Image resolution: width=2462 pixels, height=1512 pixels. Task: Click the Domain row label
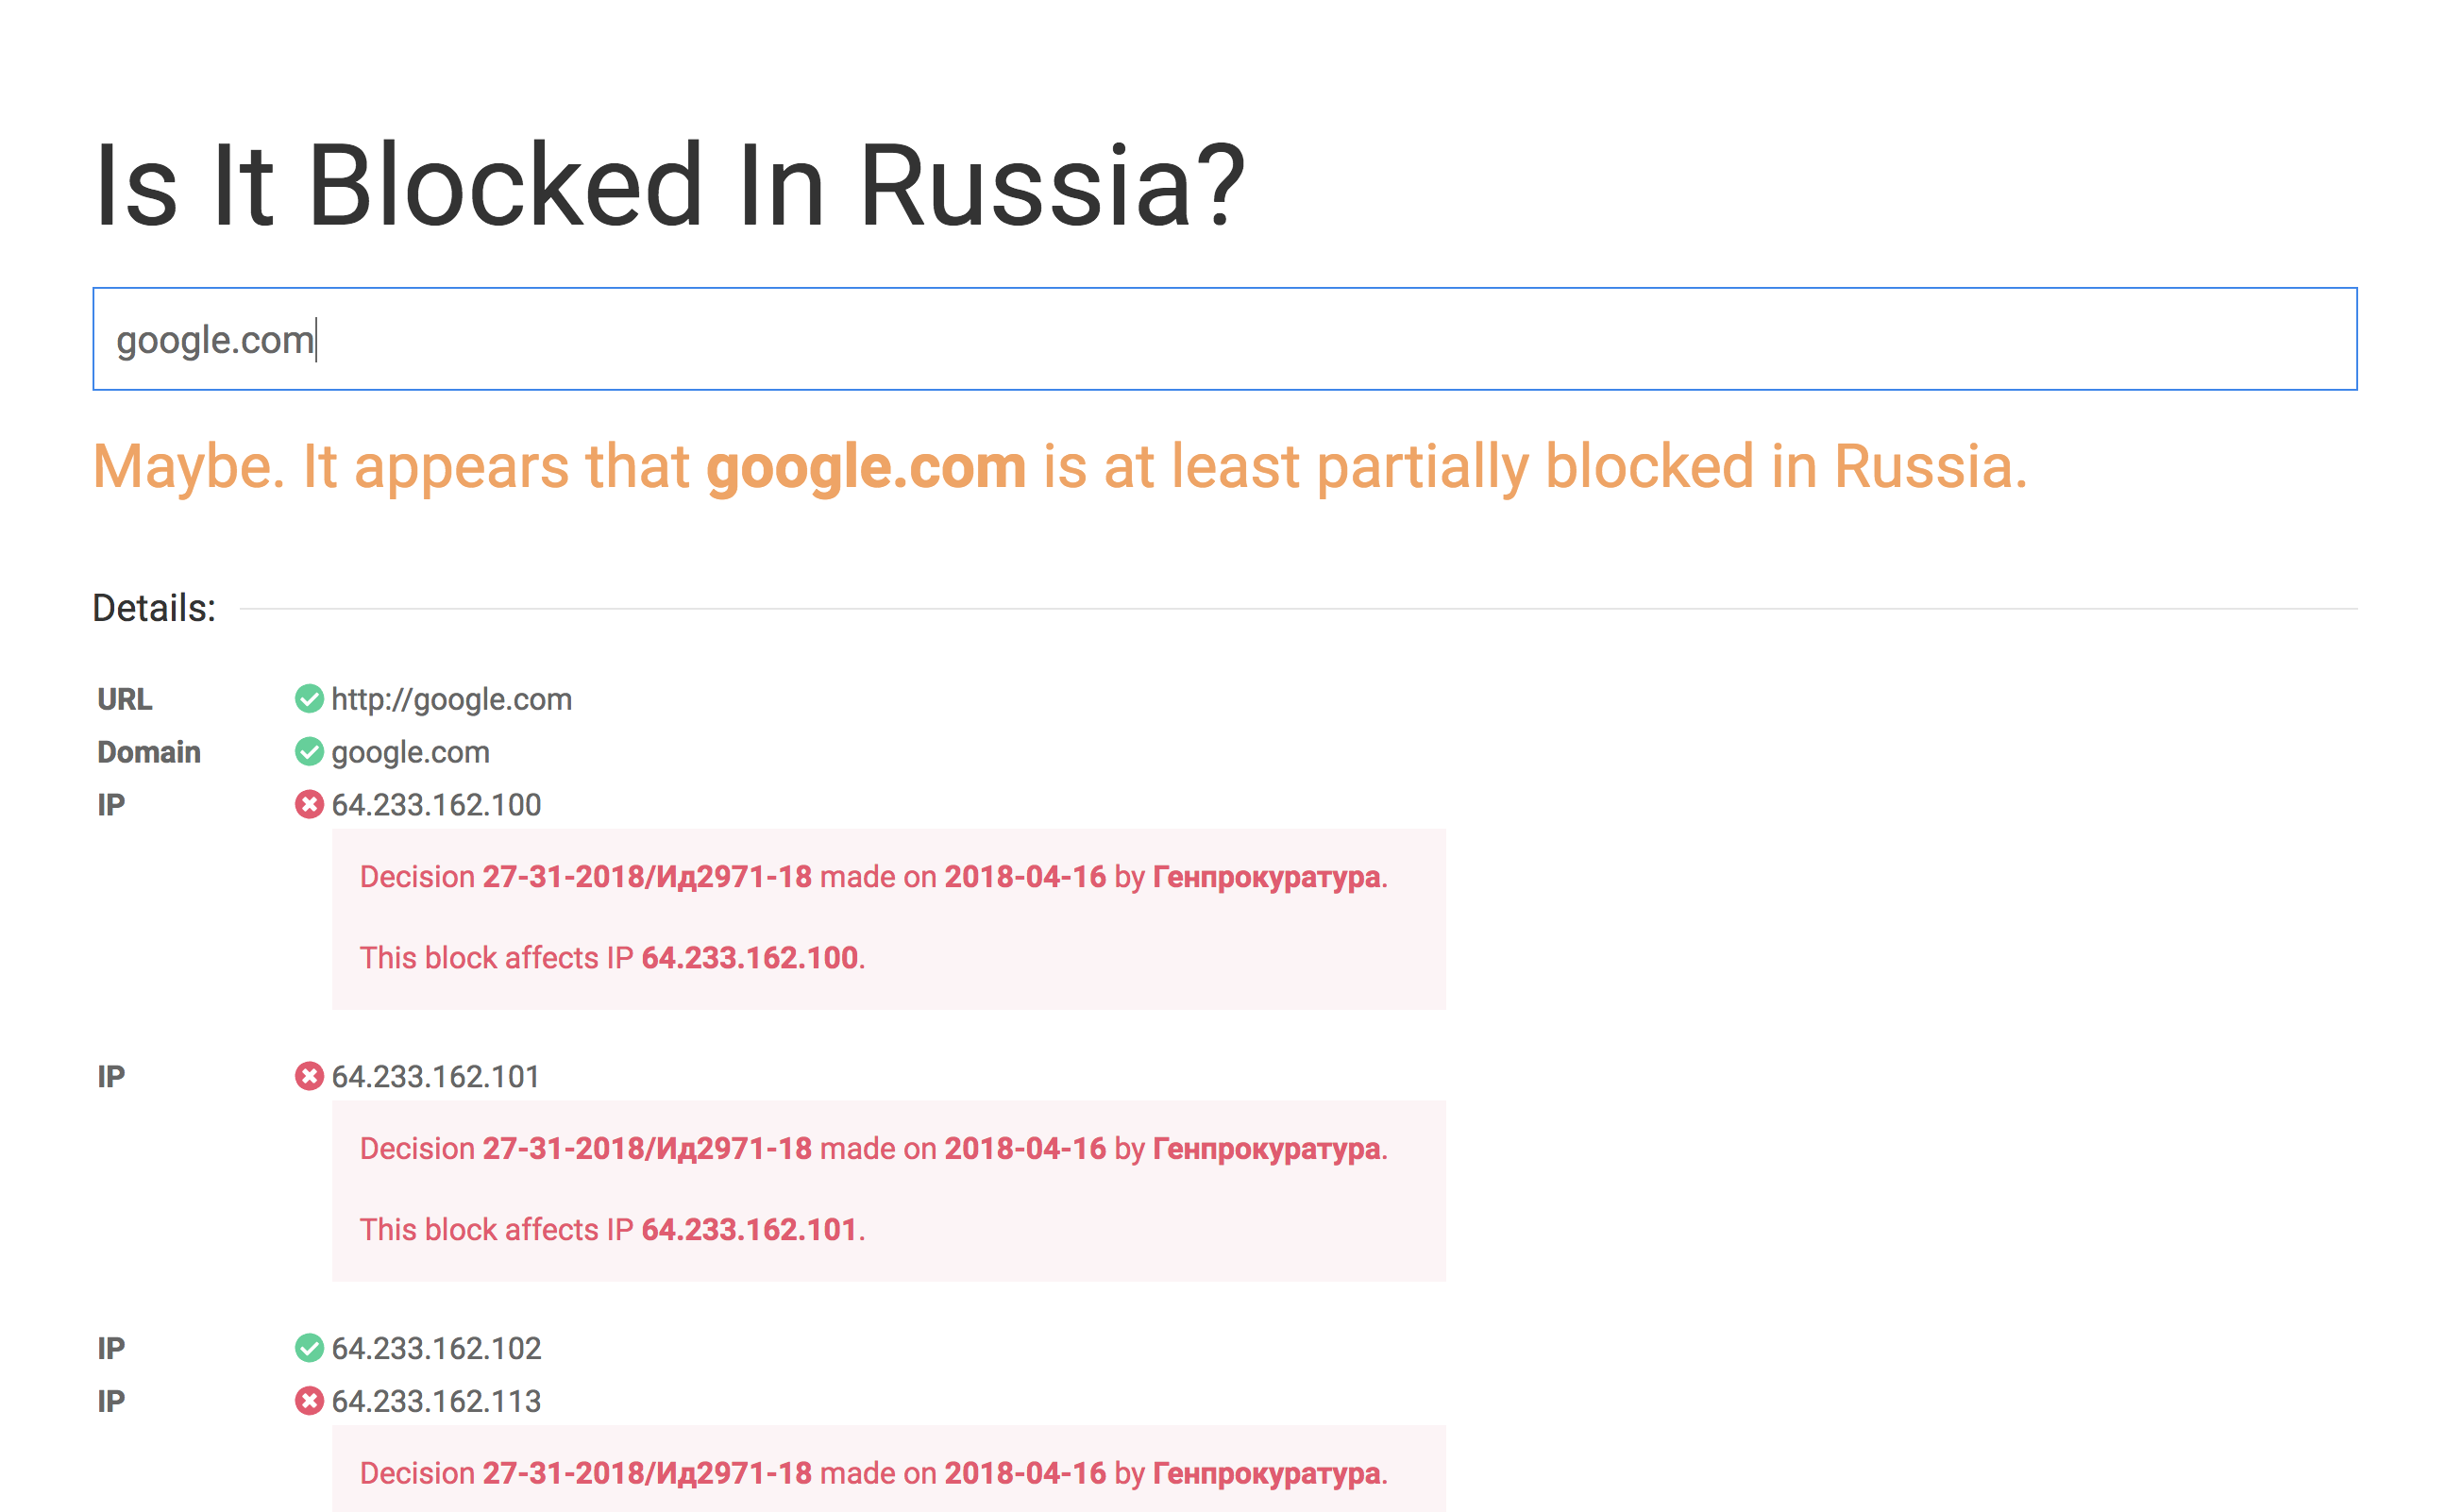[x=147, y=751]
